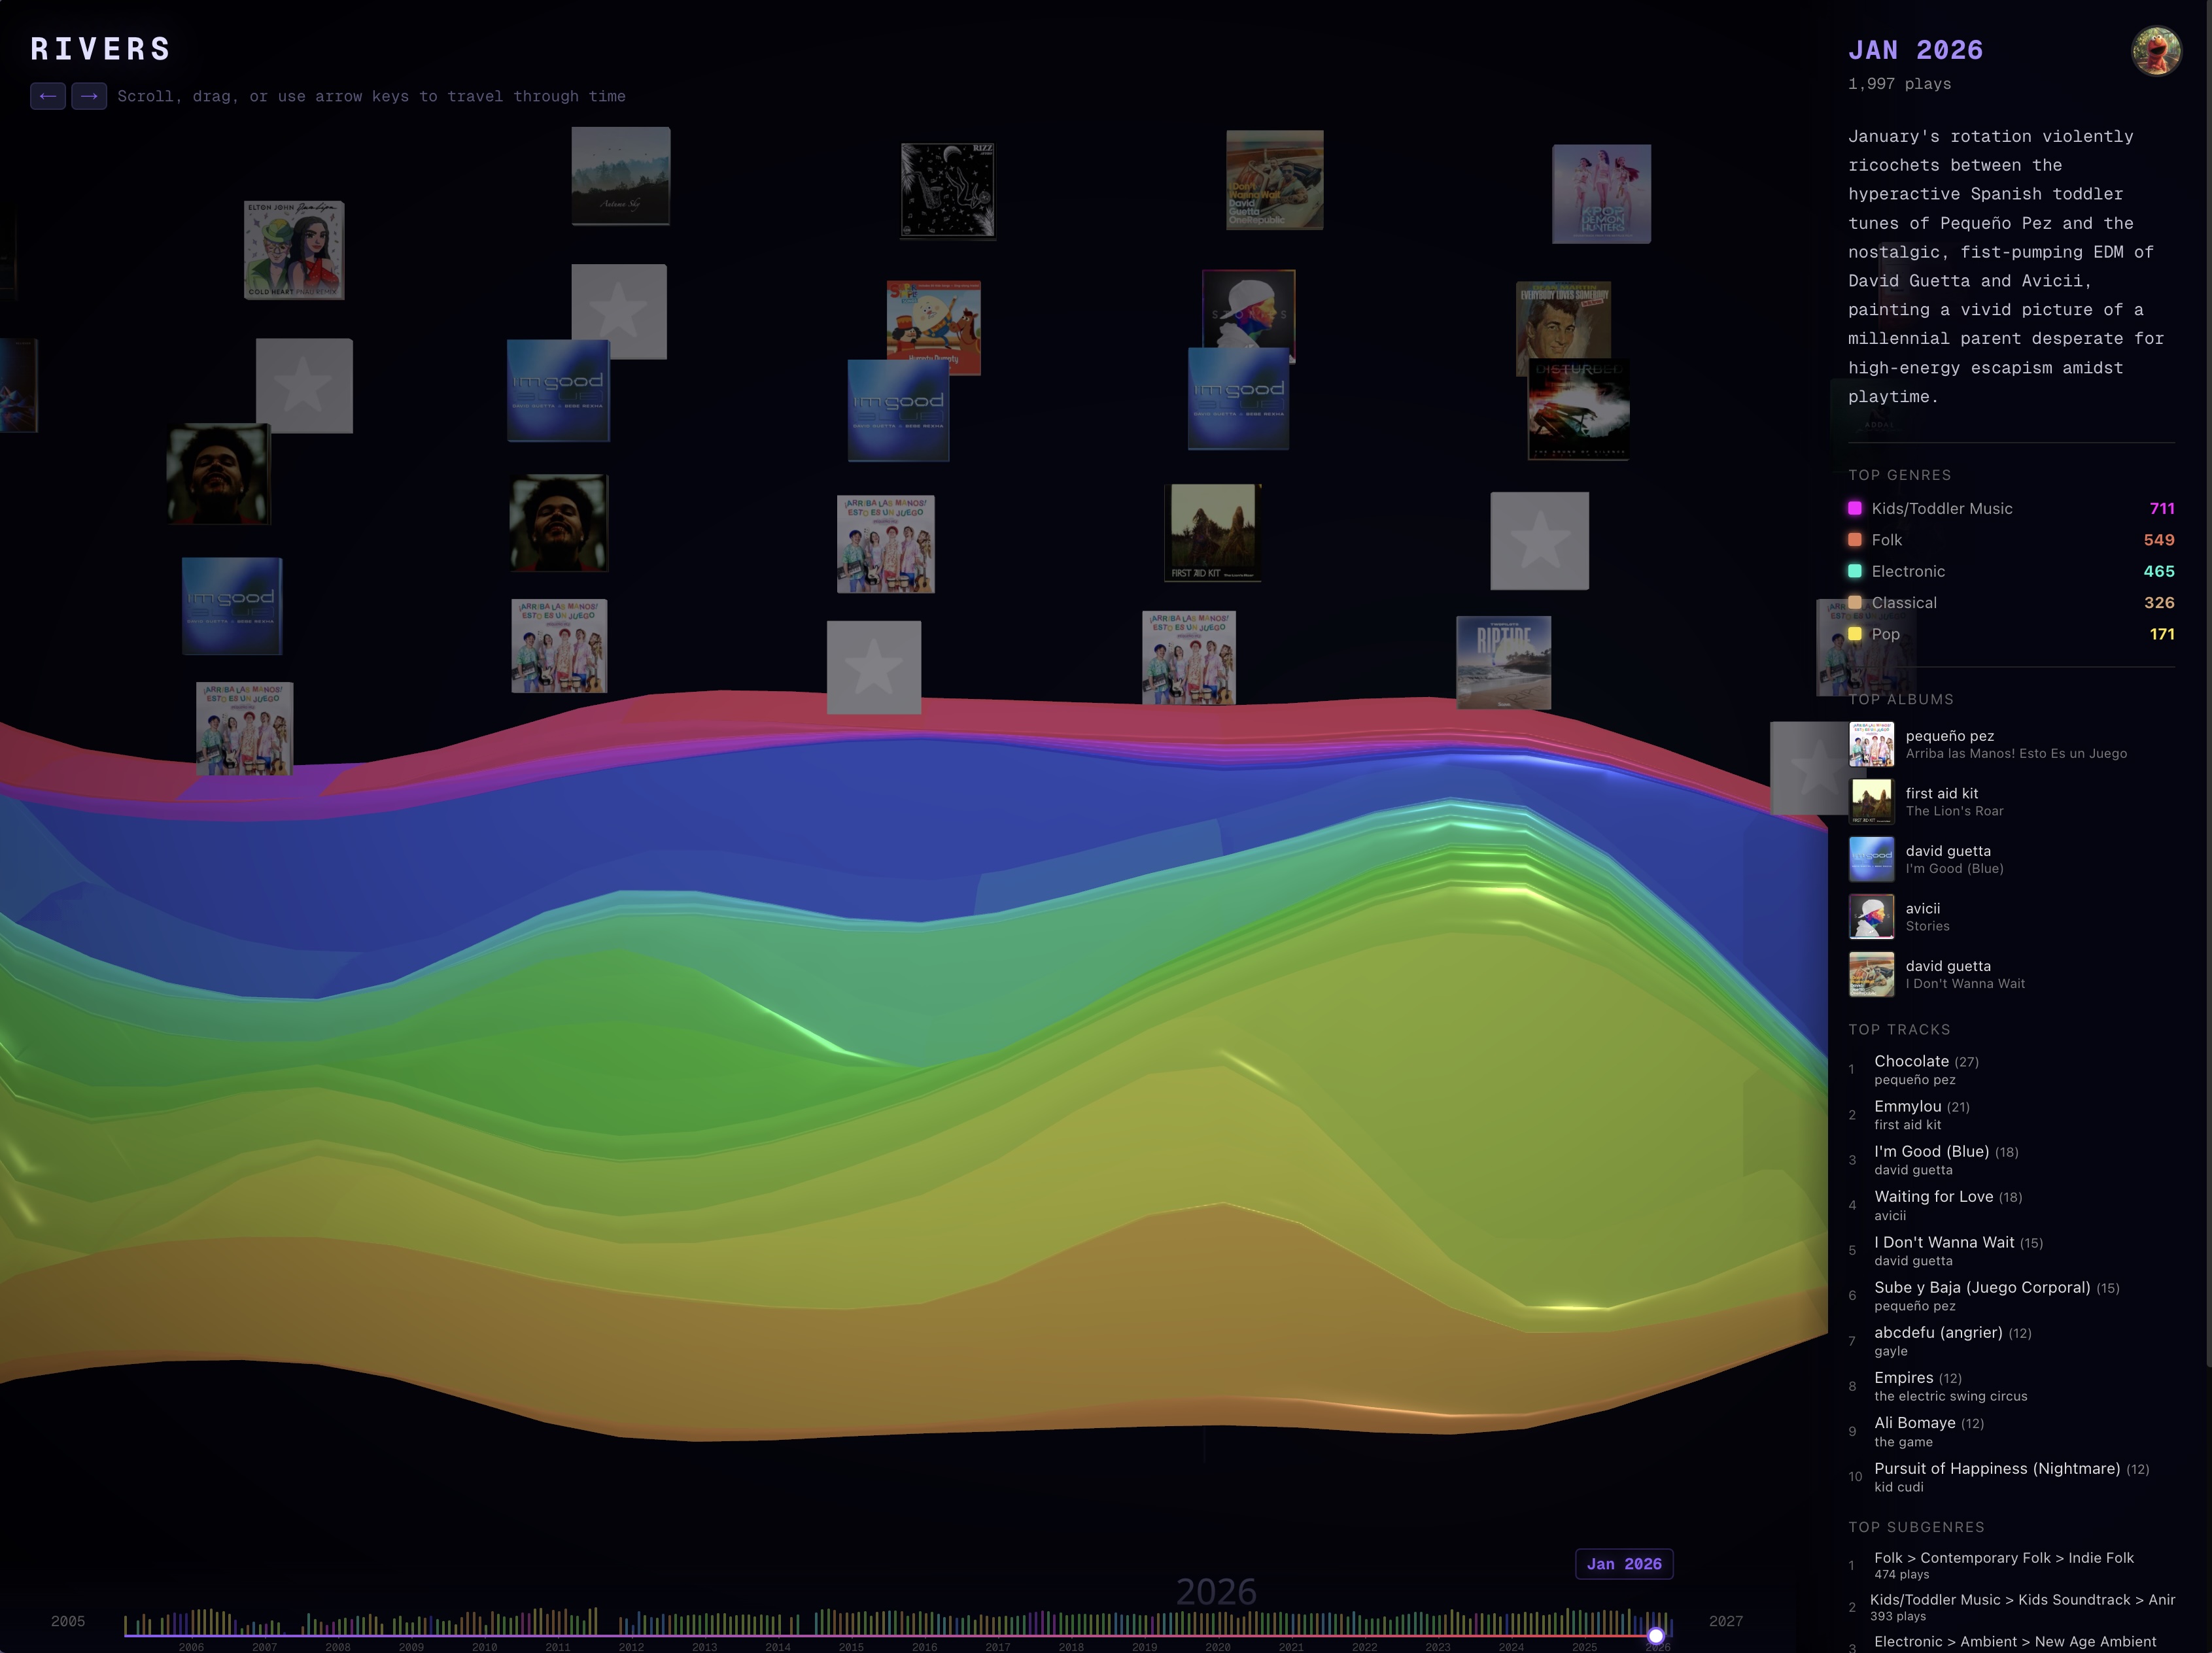The image size is (2212, 1653).
Task: Select the Kids/Toddler Music genre swatch
Action: (1855, 508)
